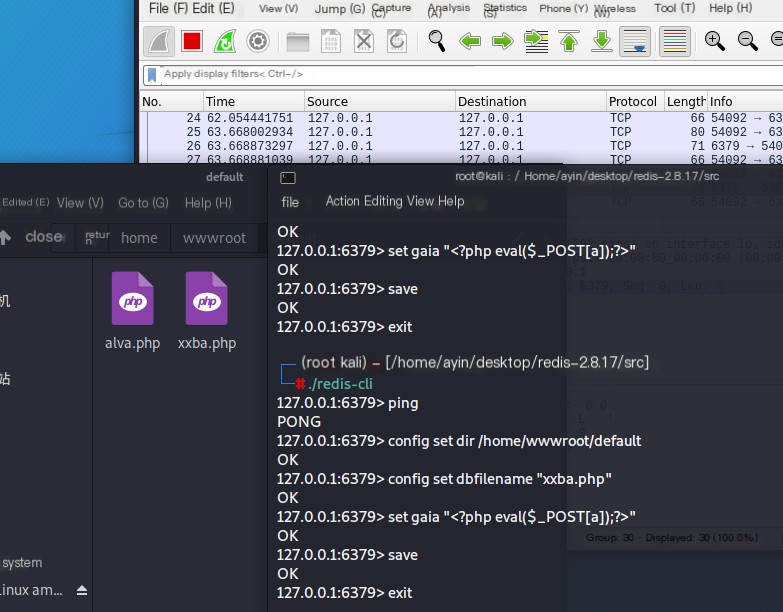This screenshot has width=783, height=612.
Task: Open alva.php file icon
Action: [x=132, y=299]
